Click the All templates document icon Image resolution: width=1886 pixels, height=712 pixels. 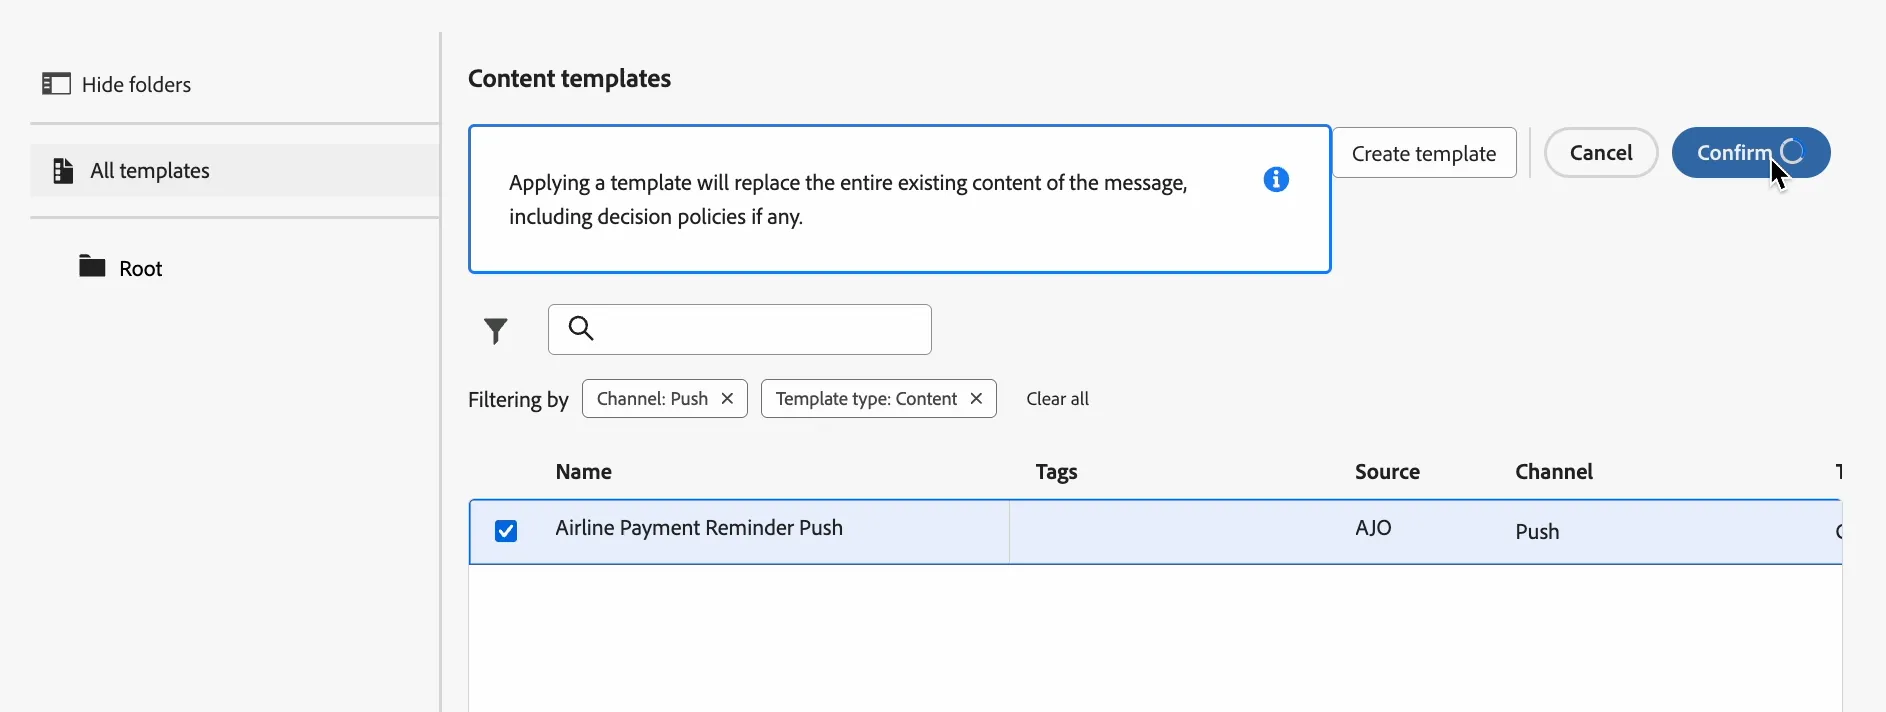point(63,171)
